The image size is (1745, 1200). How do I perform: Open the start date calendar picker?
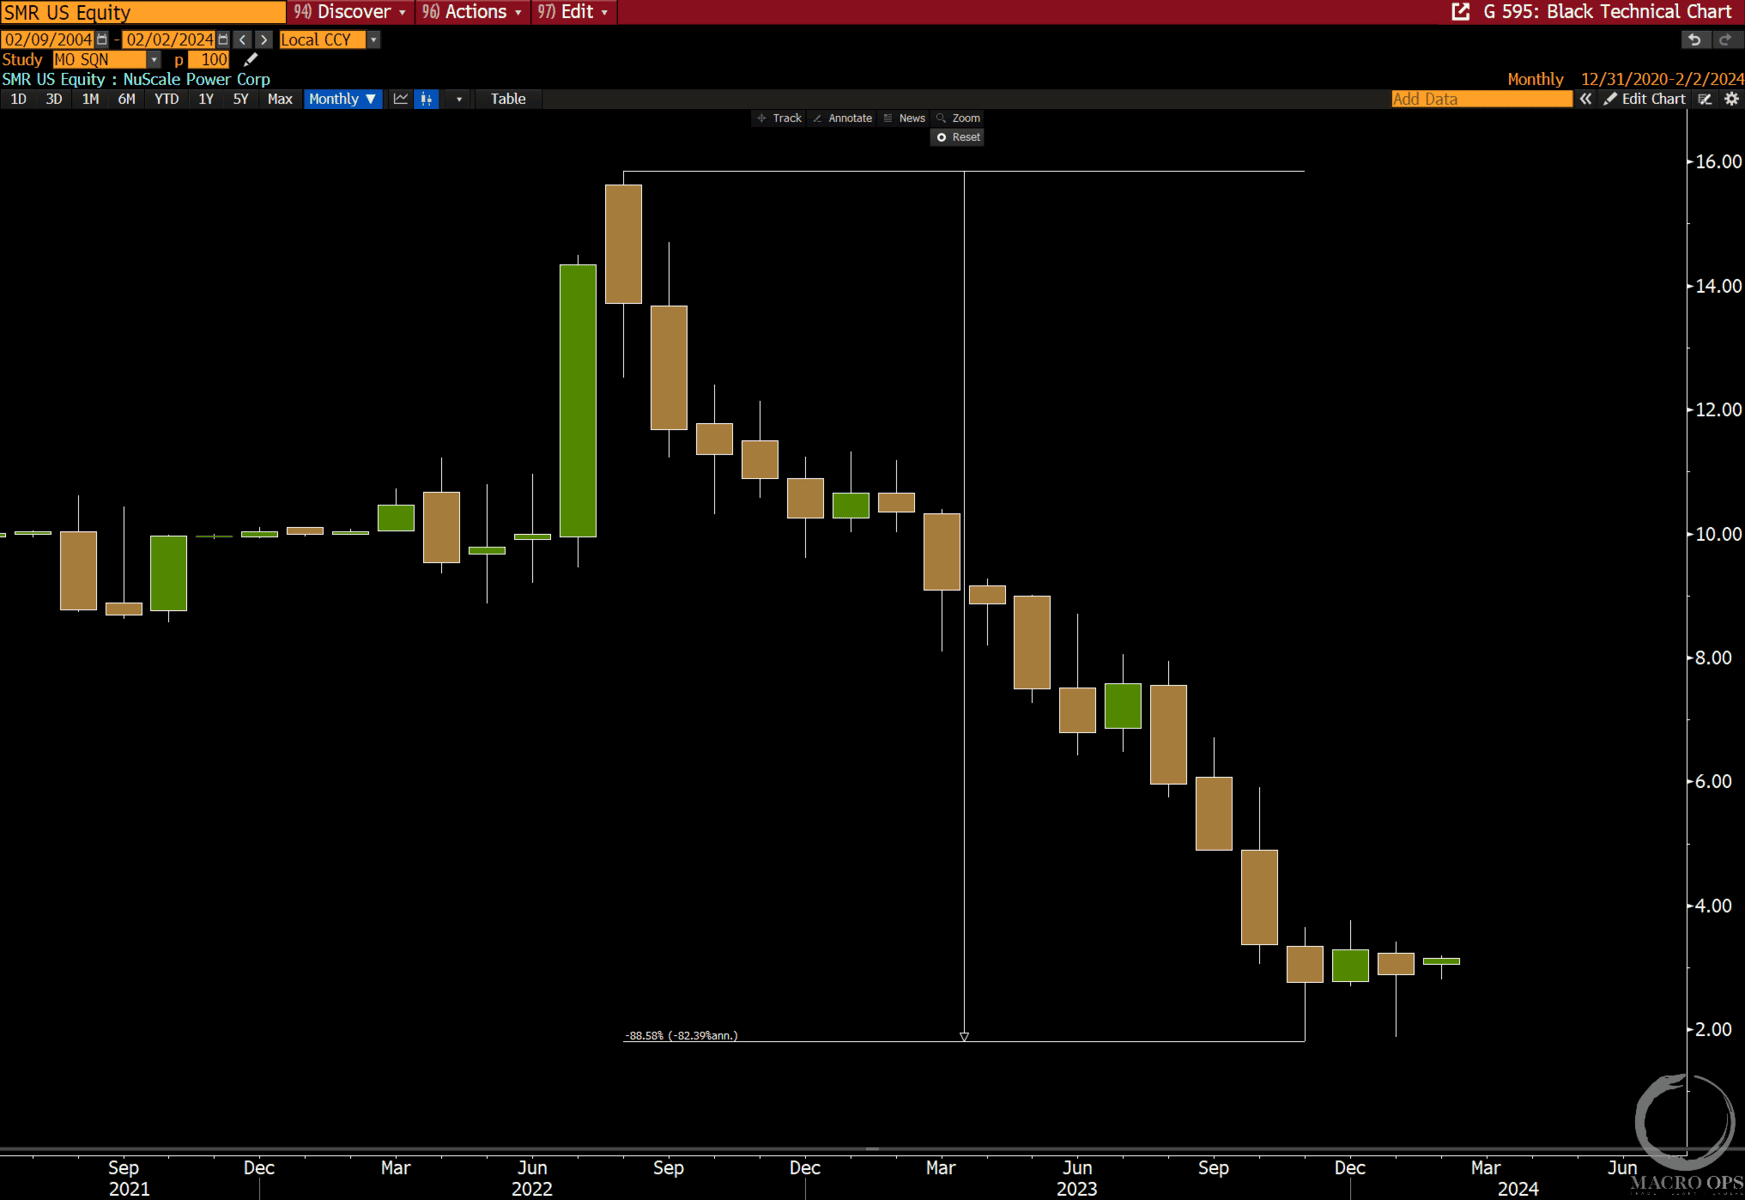click(102, 40)
